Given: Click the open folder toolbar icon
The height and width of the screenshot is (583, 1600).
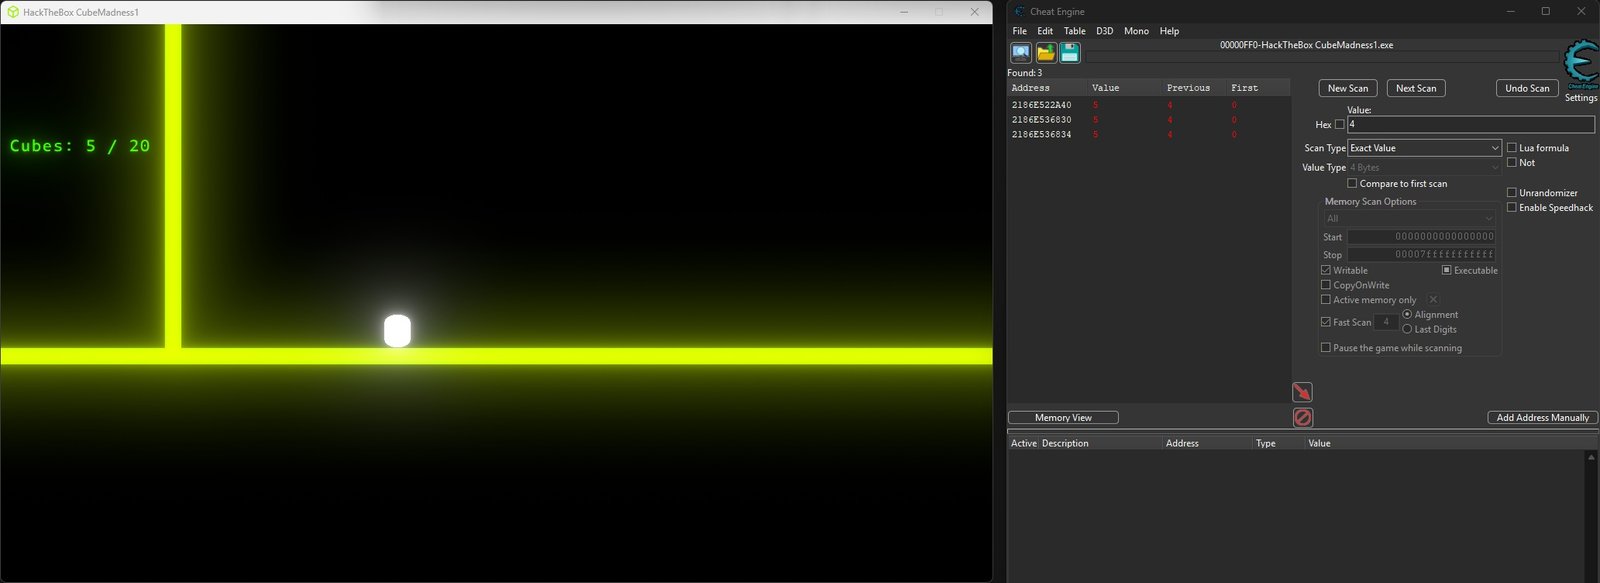Looking at the screenshot, I should 1046,53.
